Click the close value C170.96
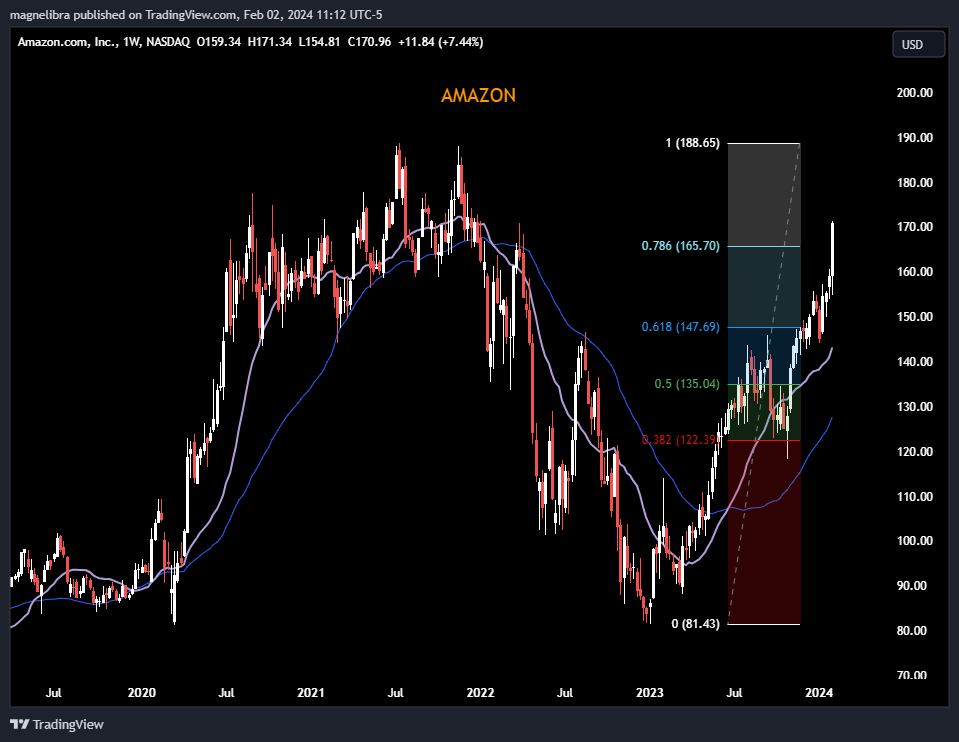The height and width of the screenshot is (742, 959). [369, 42]
